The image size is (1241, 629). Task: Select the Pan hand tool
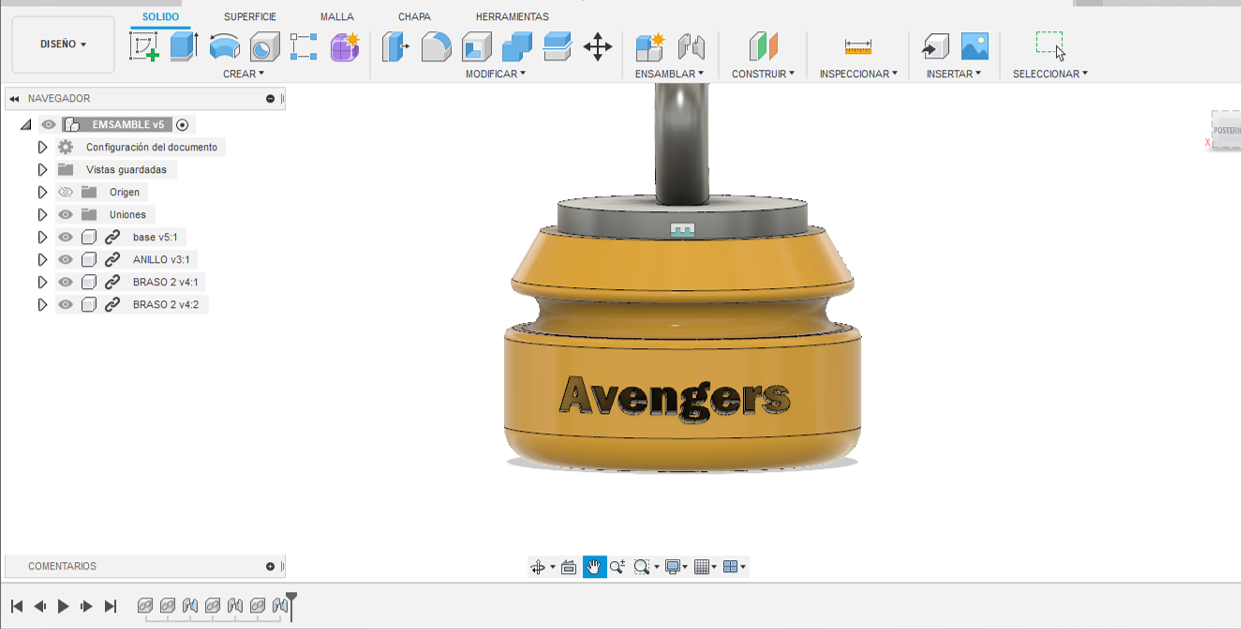594,567
